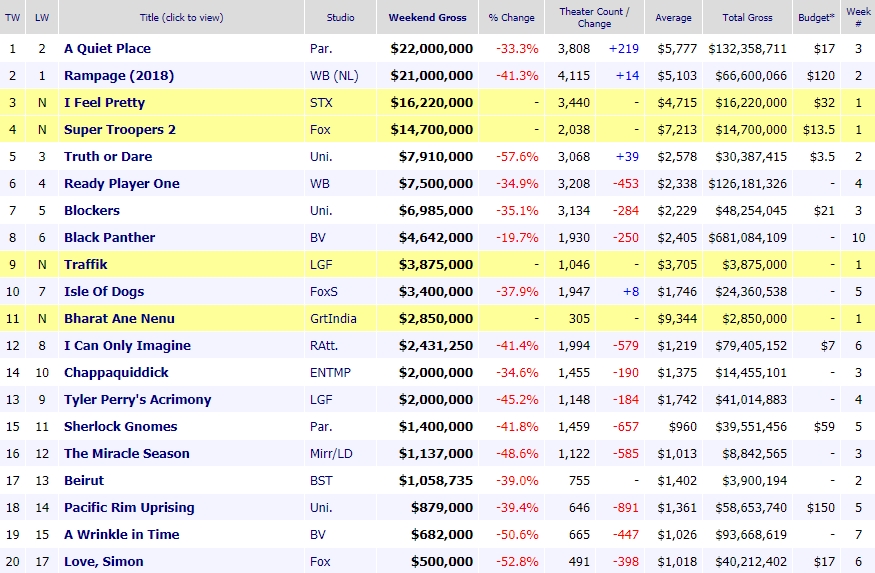Select the -19.7% change value
875x573 pixels.
pyautogui.click(x=517, y=238)
